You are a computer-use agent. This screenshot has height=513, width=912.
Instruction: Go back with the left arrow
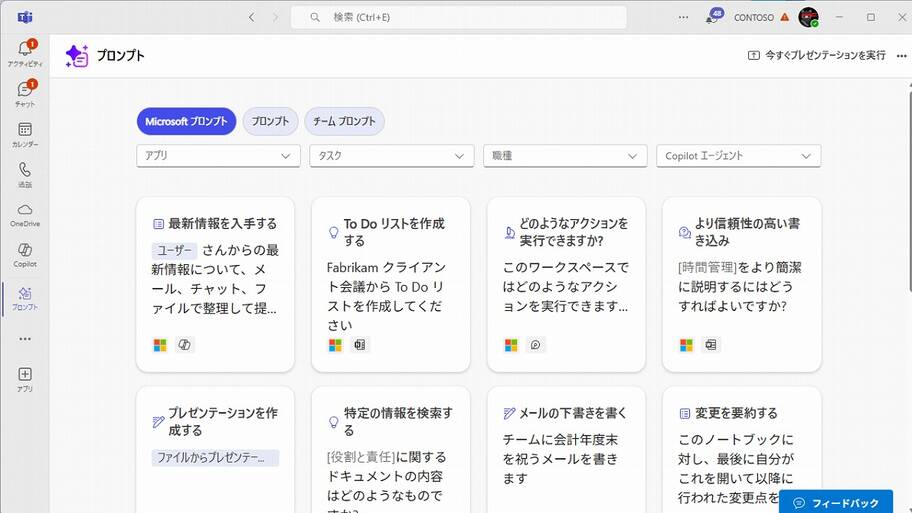(251, 17)
